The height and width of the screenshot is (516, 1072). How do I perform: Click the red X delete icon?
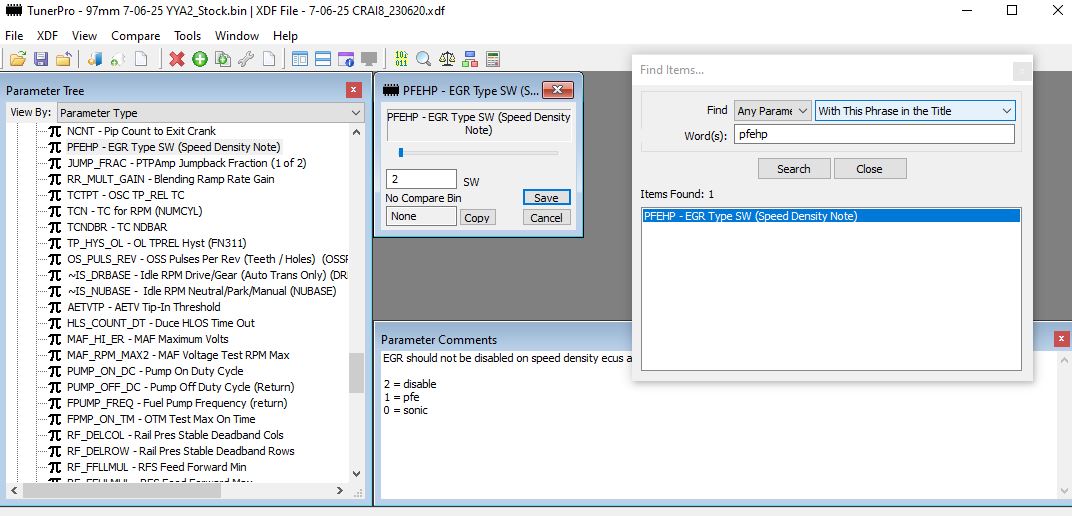177,59
